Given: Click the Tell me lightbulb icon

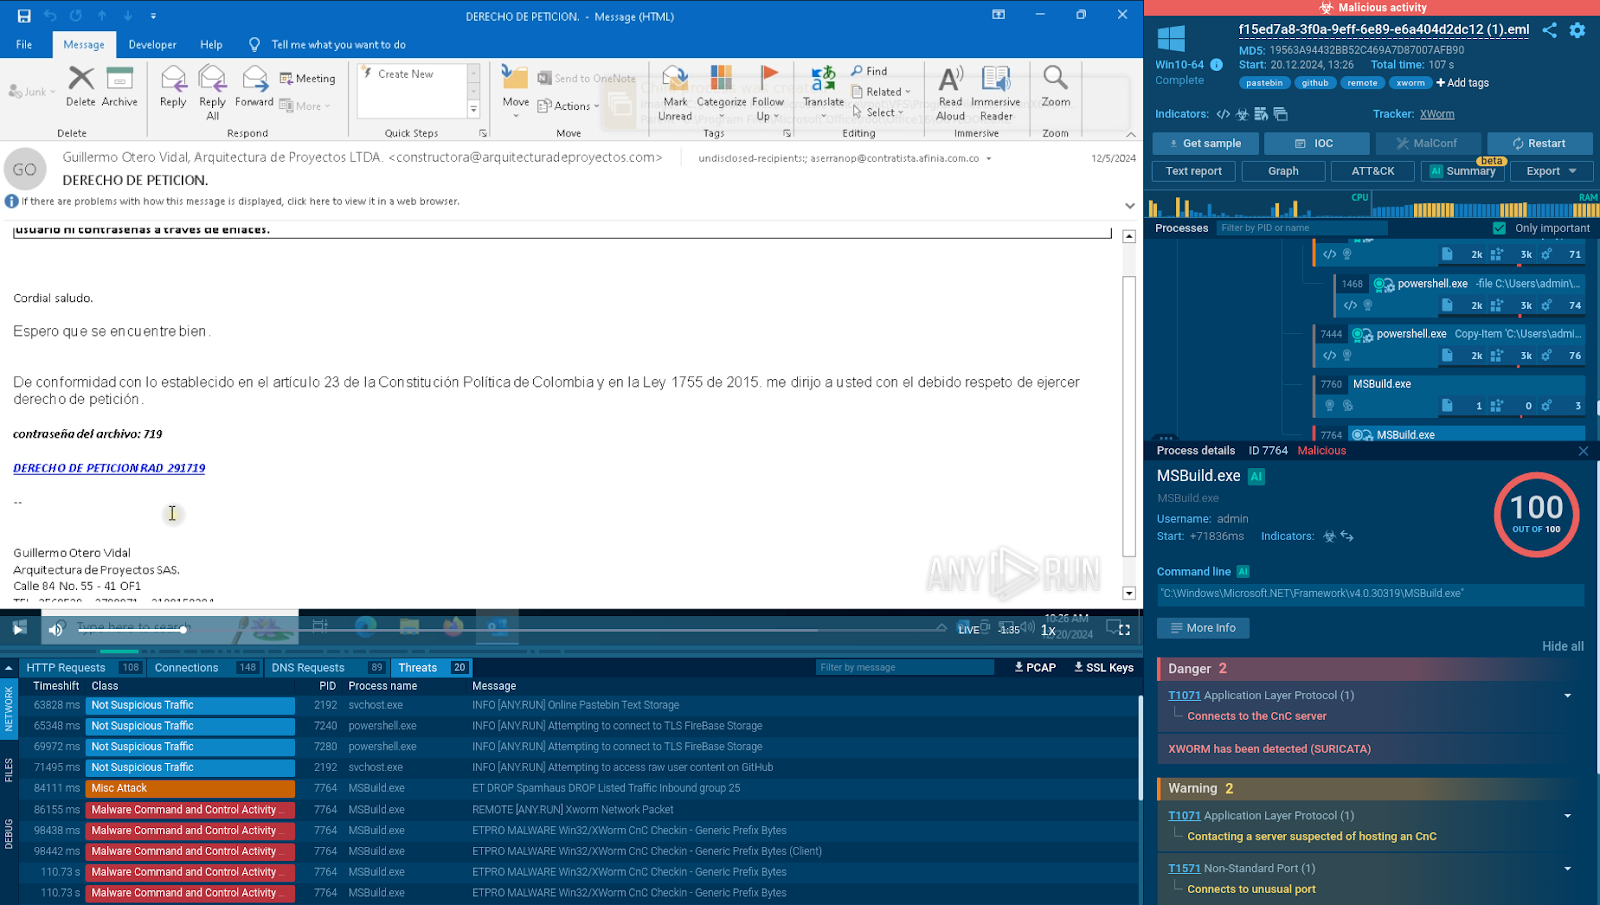Looking at the screenshot, I should click(254, 44).
